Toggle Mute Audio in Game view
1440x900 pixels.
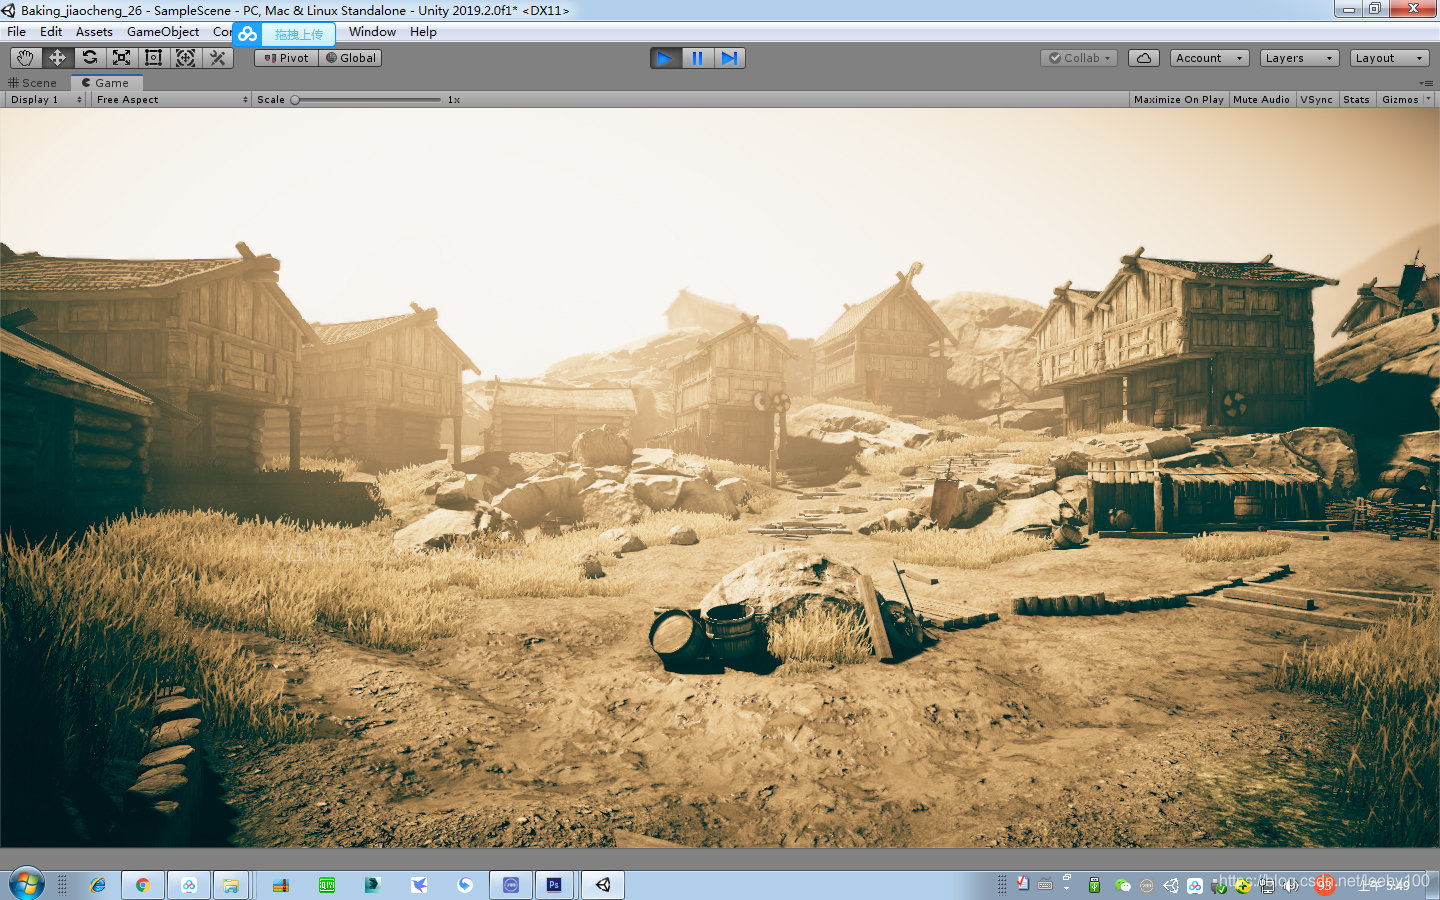tap(1261, 100)
